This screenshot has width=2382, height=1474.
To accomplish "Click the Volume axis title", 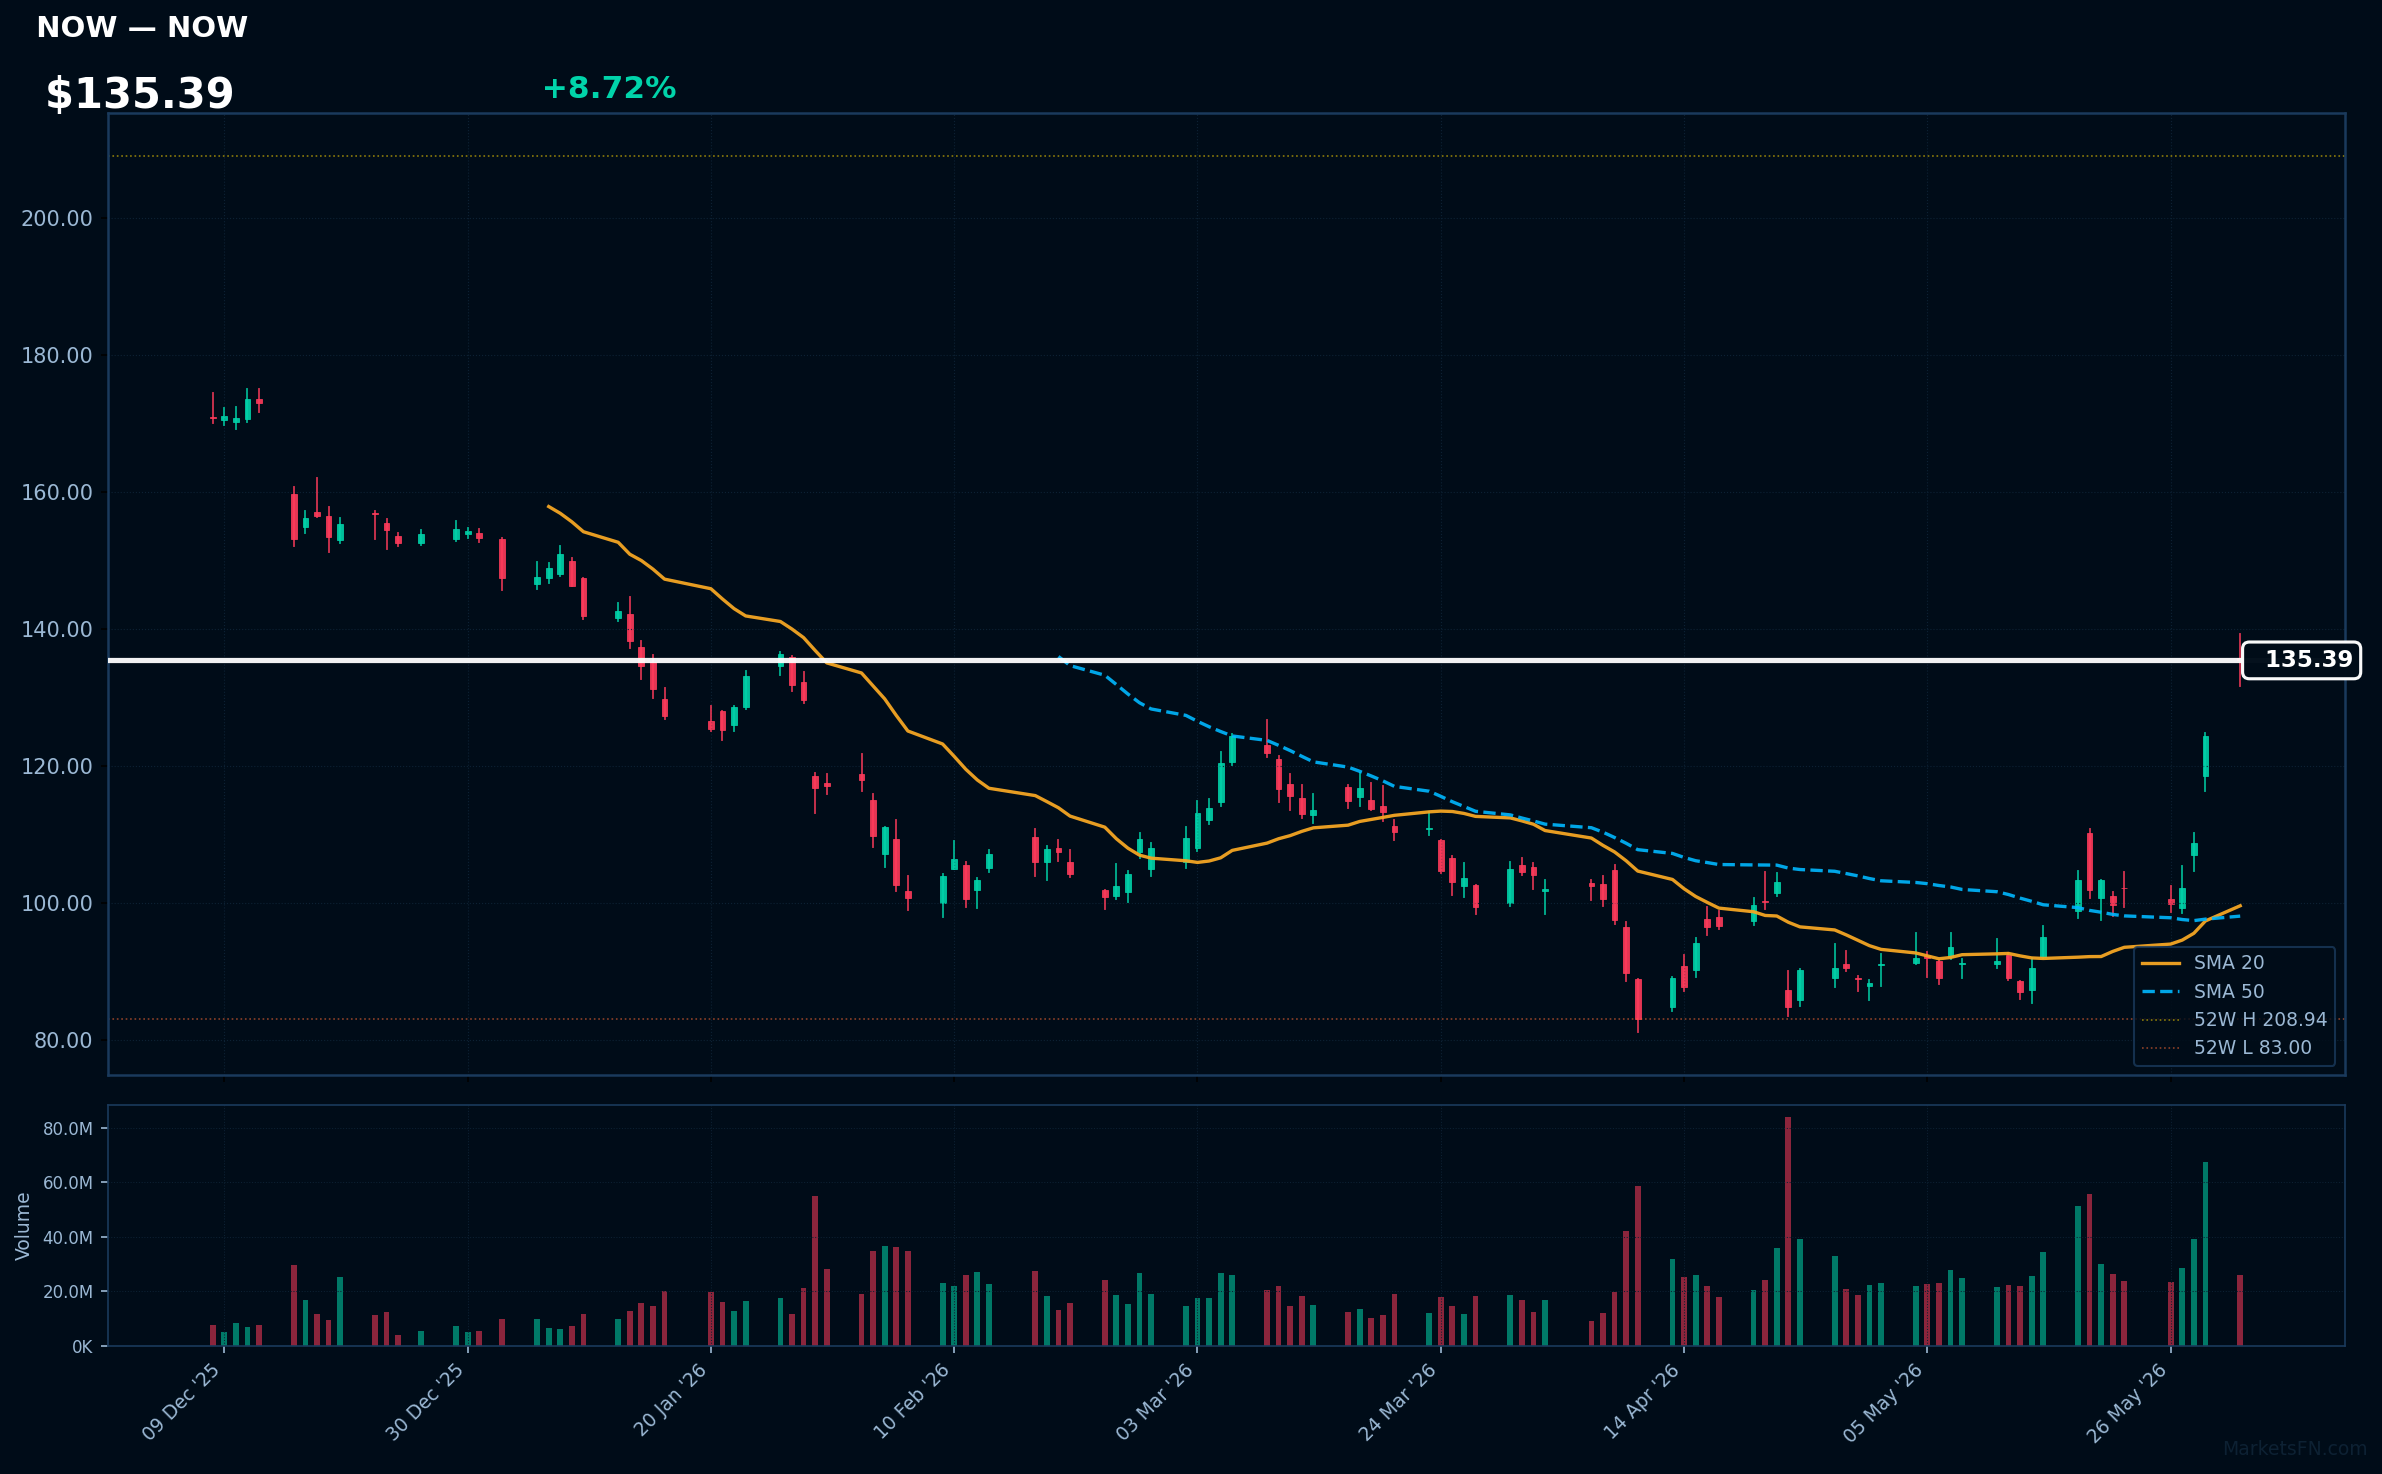I will pyautogui.click(x=23, y=1226).
